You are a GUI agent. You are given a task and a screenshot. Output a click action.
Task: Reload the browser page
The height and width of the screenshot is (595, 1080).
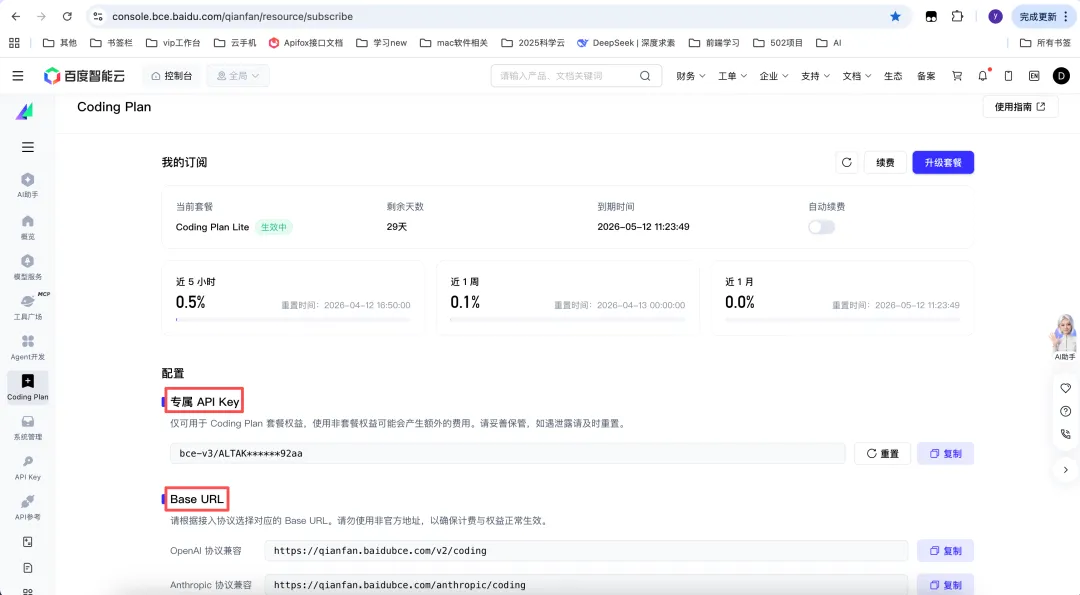tap(67, 16)
